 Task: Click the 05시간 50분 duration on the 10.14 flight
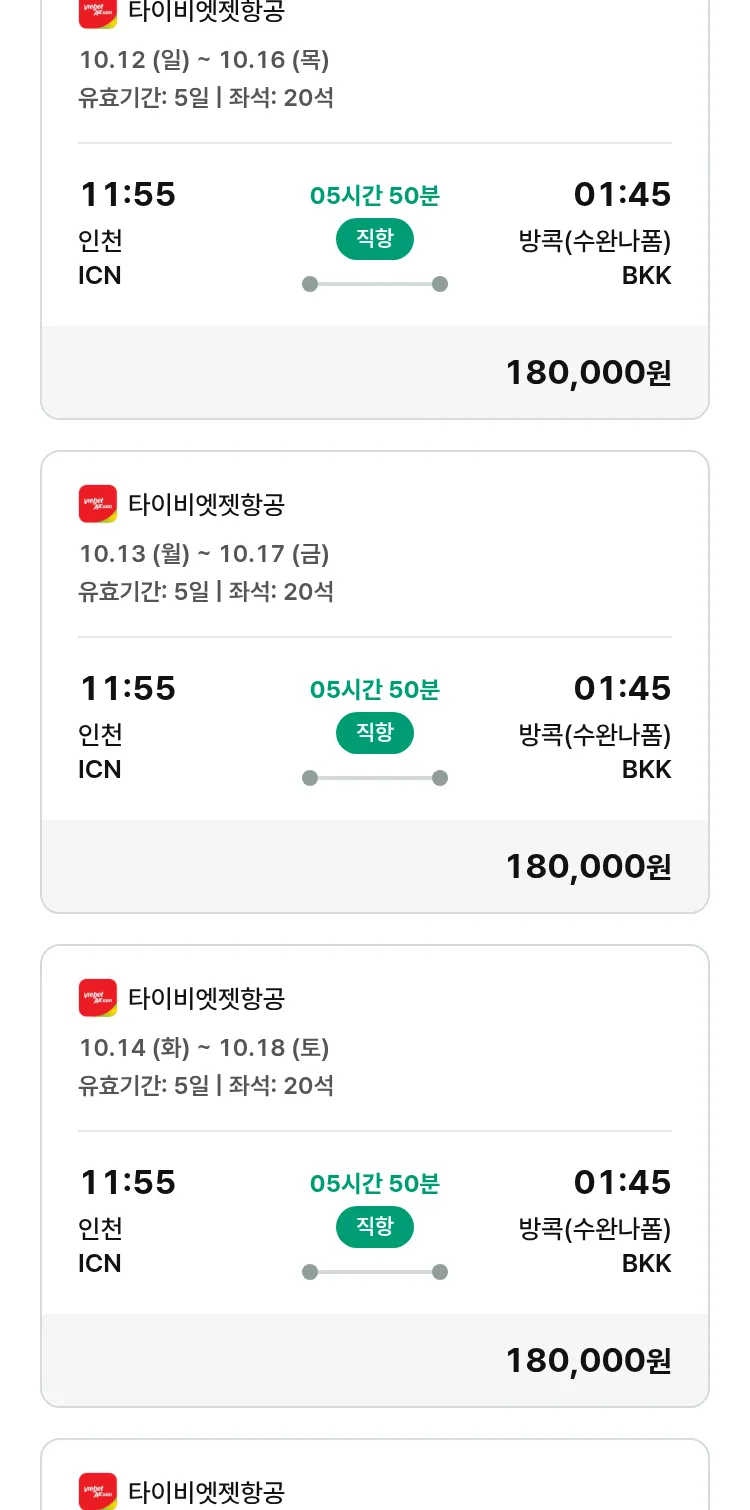click(x=375, y=1184)
